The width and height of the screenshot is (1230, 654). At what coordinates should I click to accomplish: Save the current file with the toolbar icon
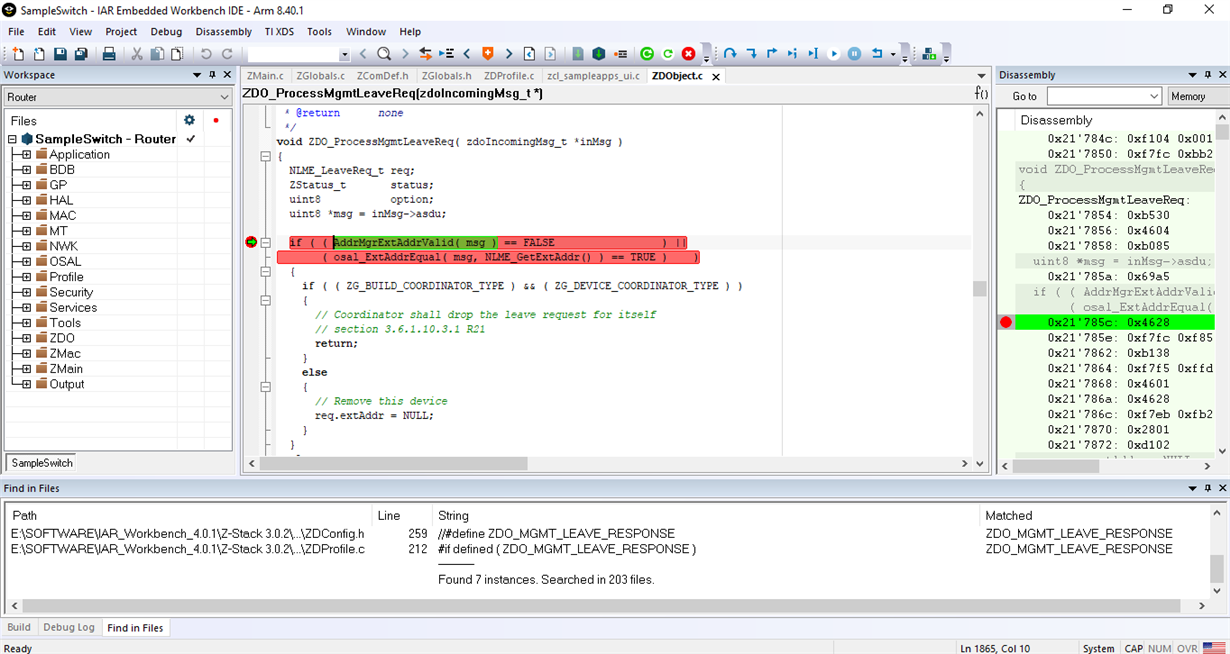click(60, 54)
